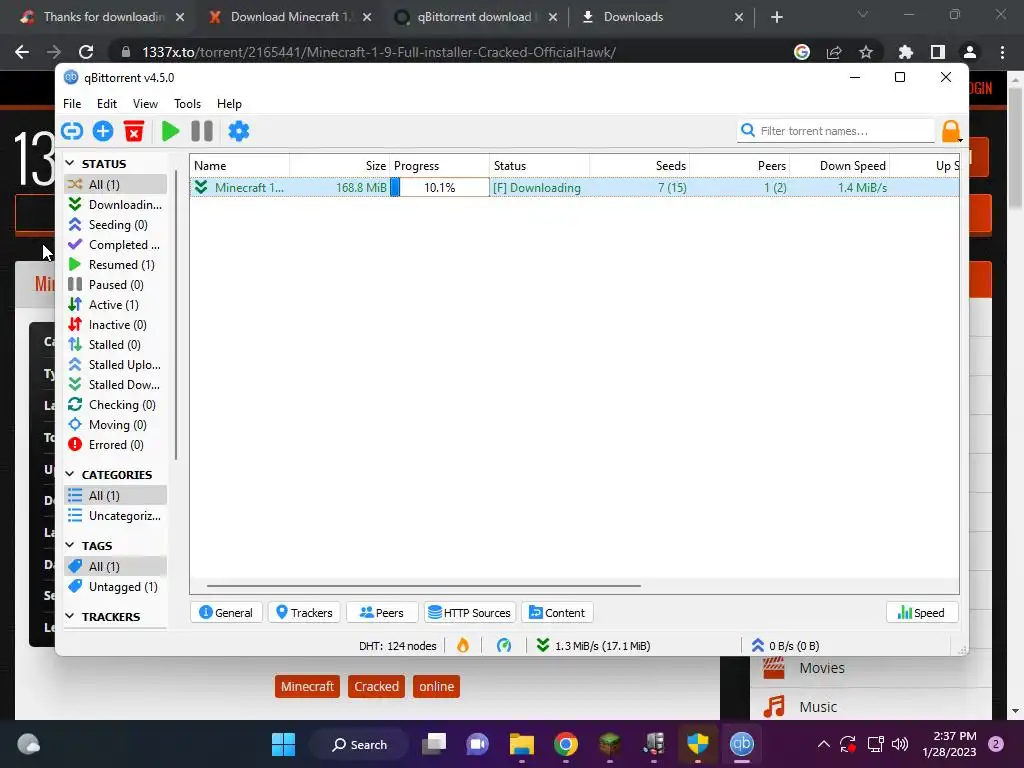Select All (1) under TAGS

click(x=116, y=566)
